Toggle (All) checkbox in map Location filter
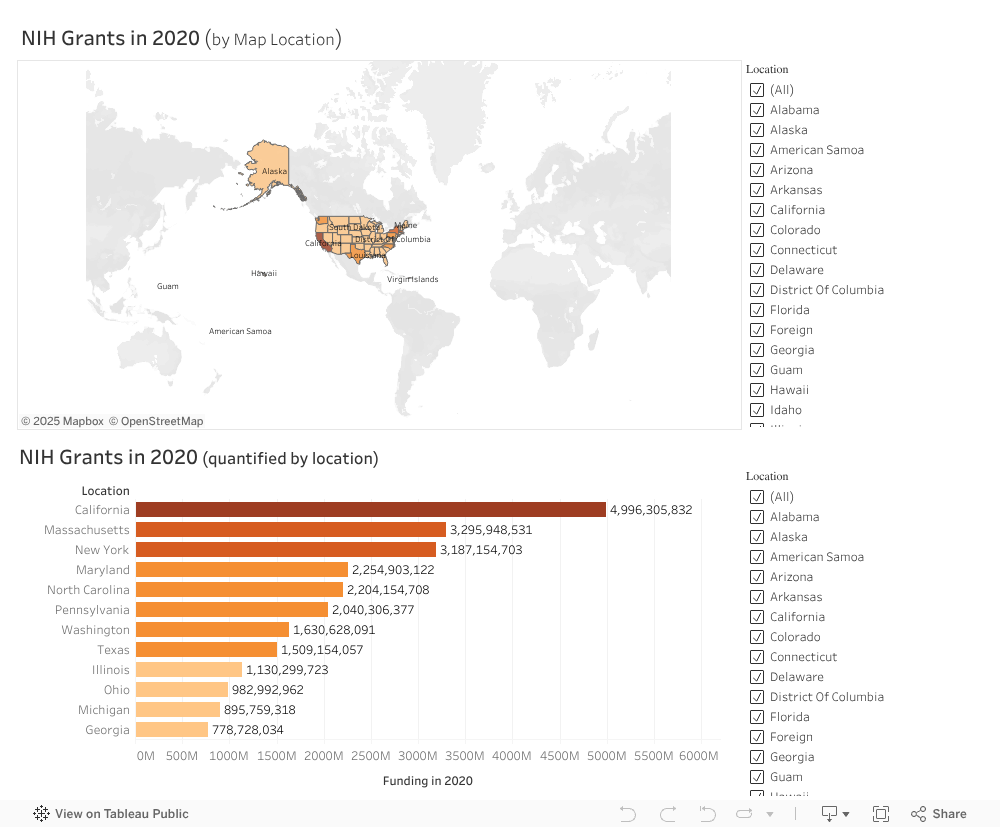The width and height of the screenshot is (1000, 827). click(x=757, y=90)
